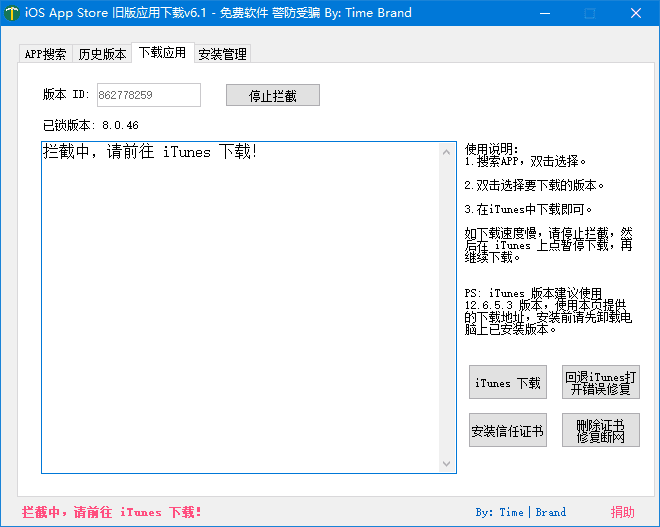
Task: Select the 下载应用 tab
Action: pos(162,53)
